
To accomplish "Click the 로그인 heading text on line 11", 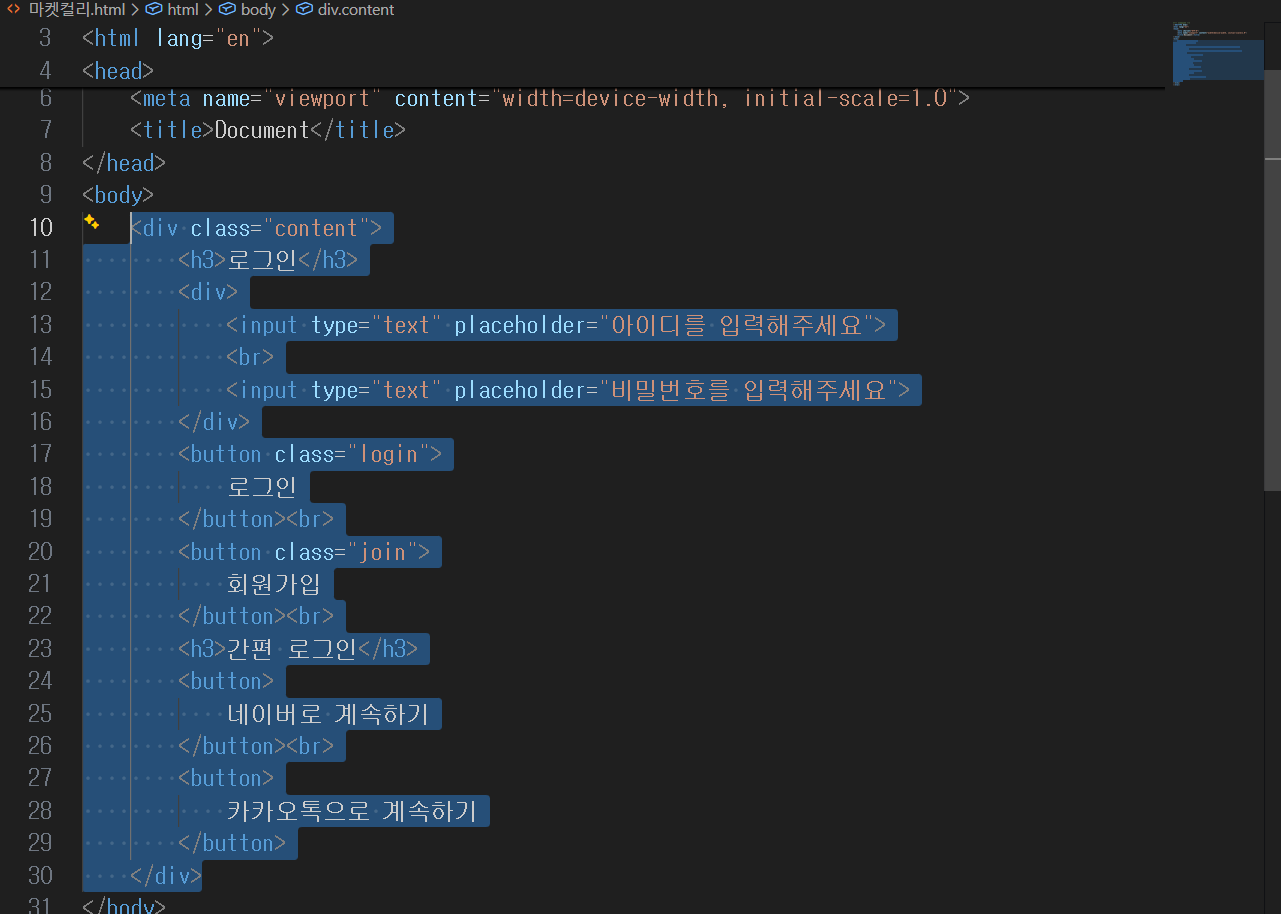I will coord(262,259).
